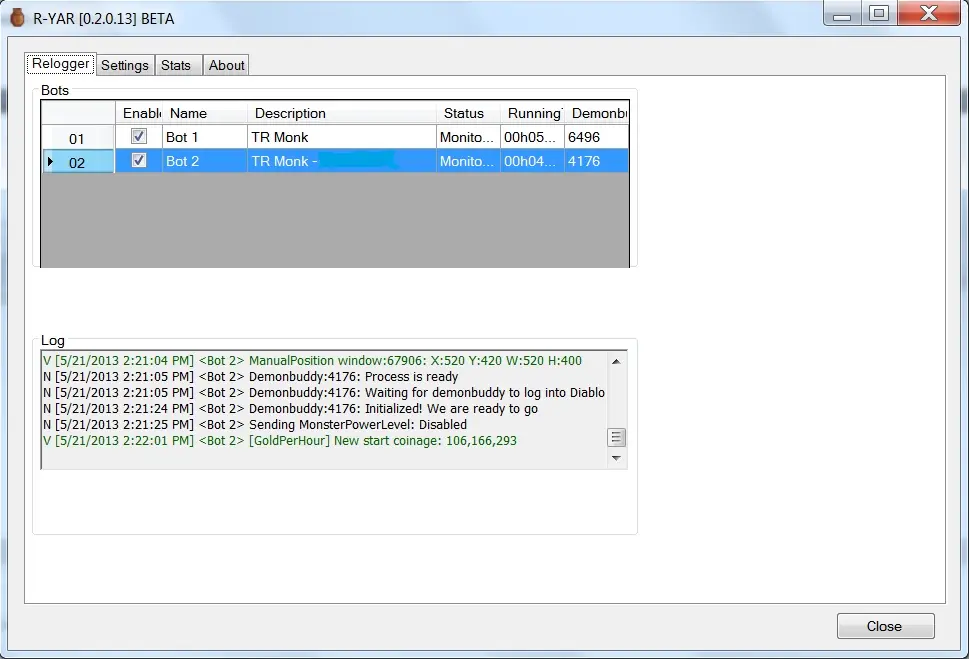Click Bot 2 description cell "TR Monk -"

(x=342, y=161)
